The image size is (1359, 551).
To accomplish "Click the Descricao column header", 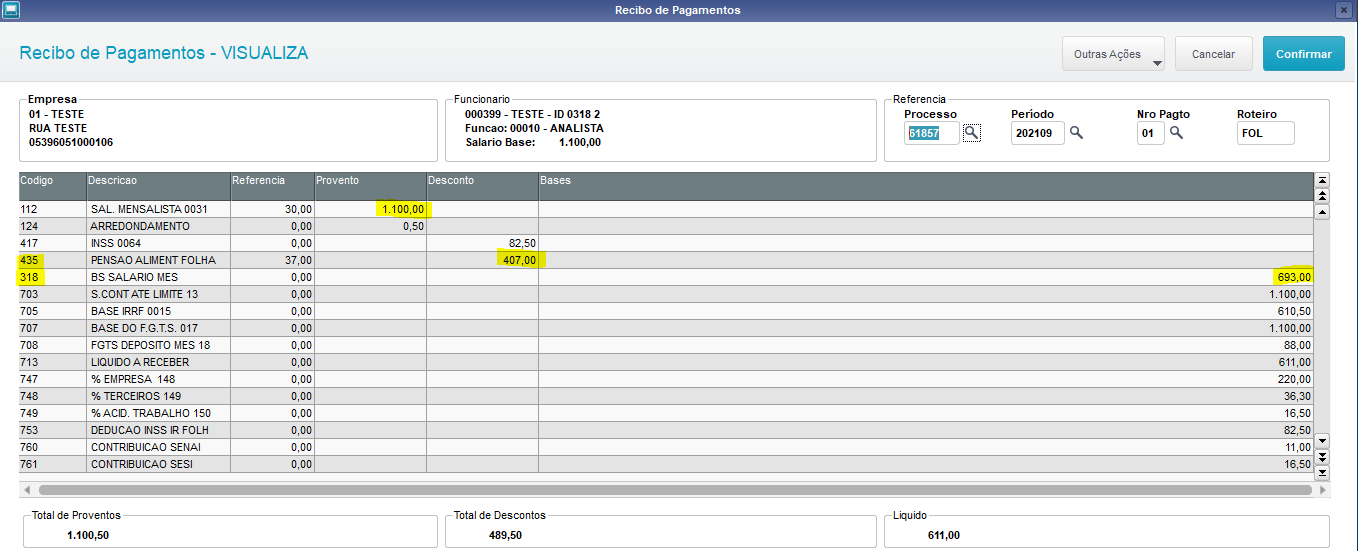I will coord(157,186).
